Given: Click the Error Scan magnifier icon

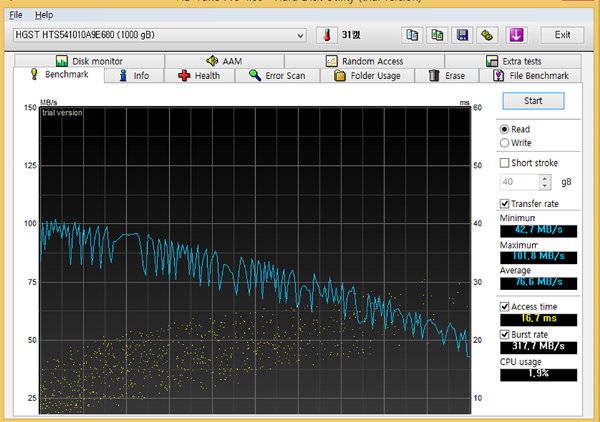Looking at the screenshot, I should coord(255,75).
